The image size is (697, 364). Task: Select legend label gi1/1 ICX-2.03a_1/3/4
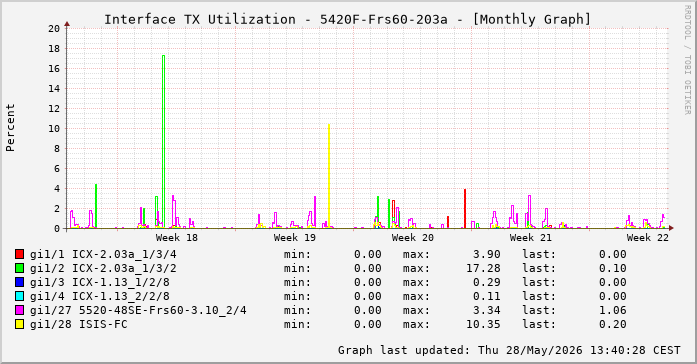coord(103,254)
